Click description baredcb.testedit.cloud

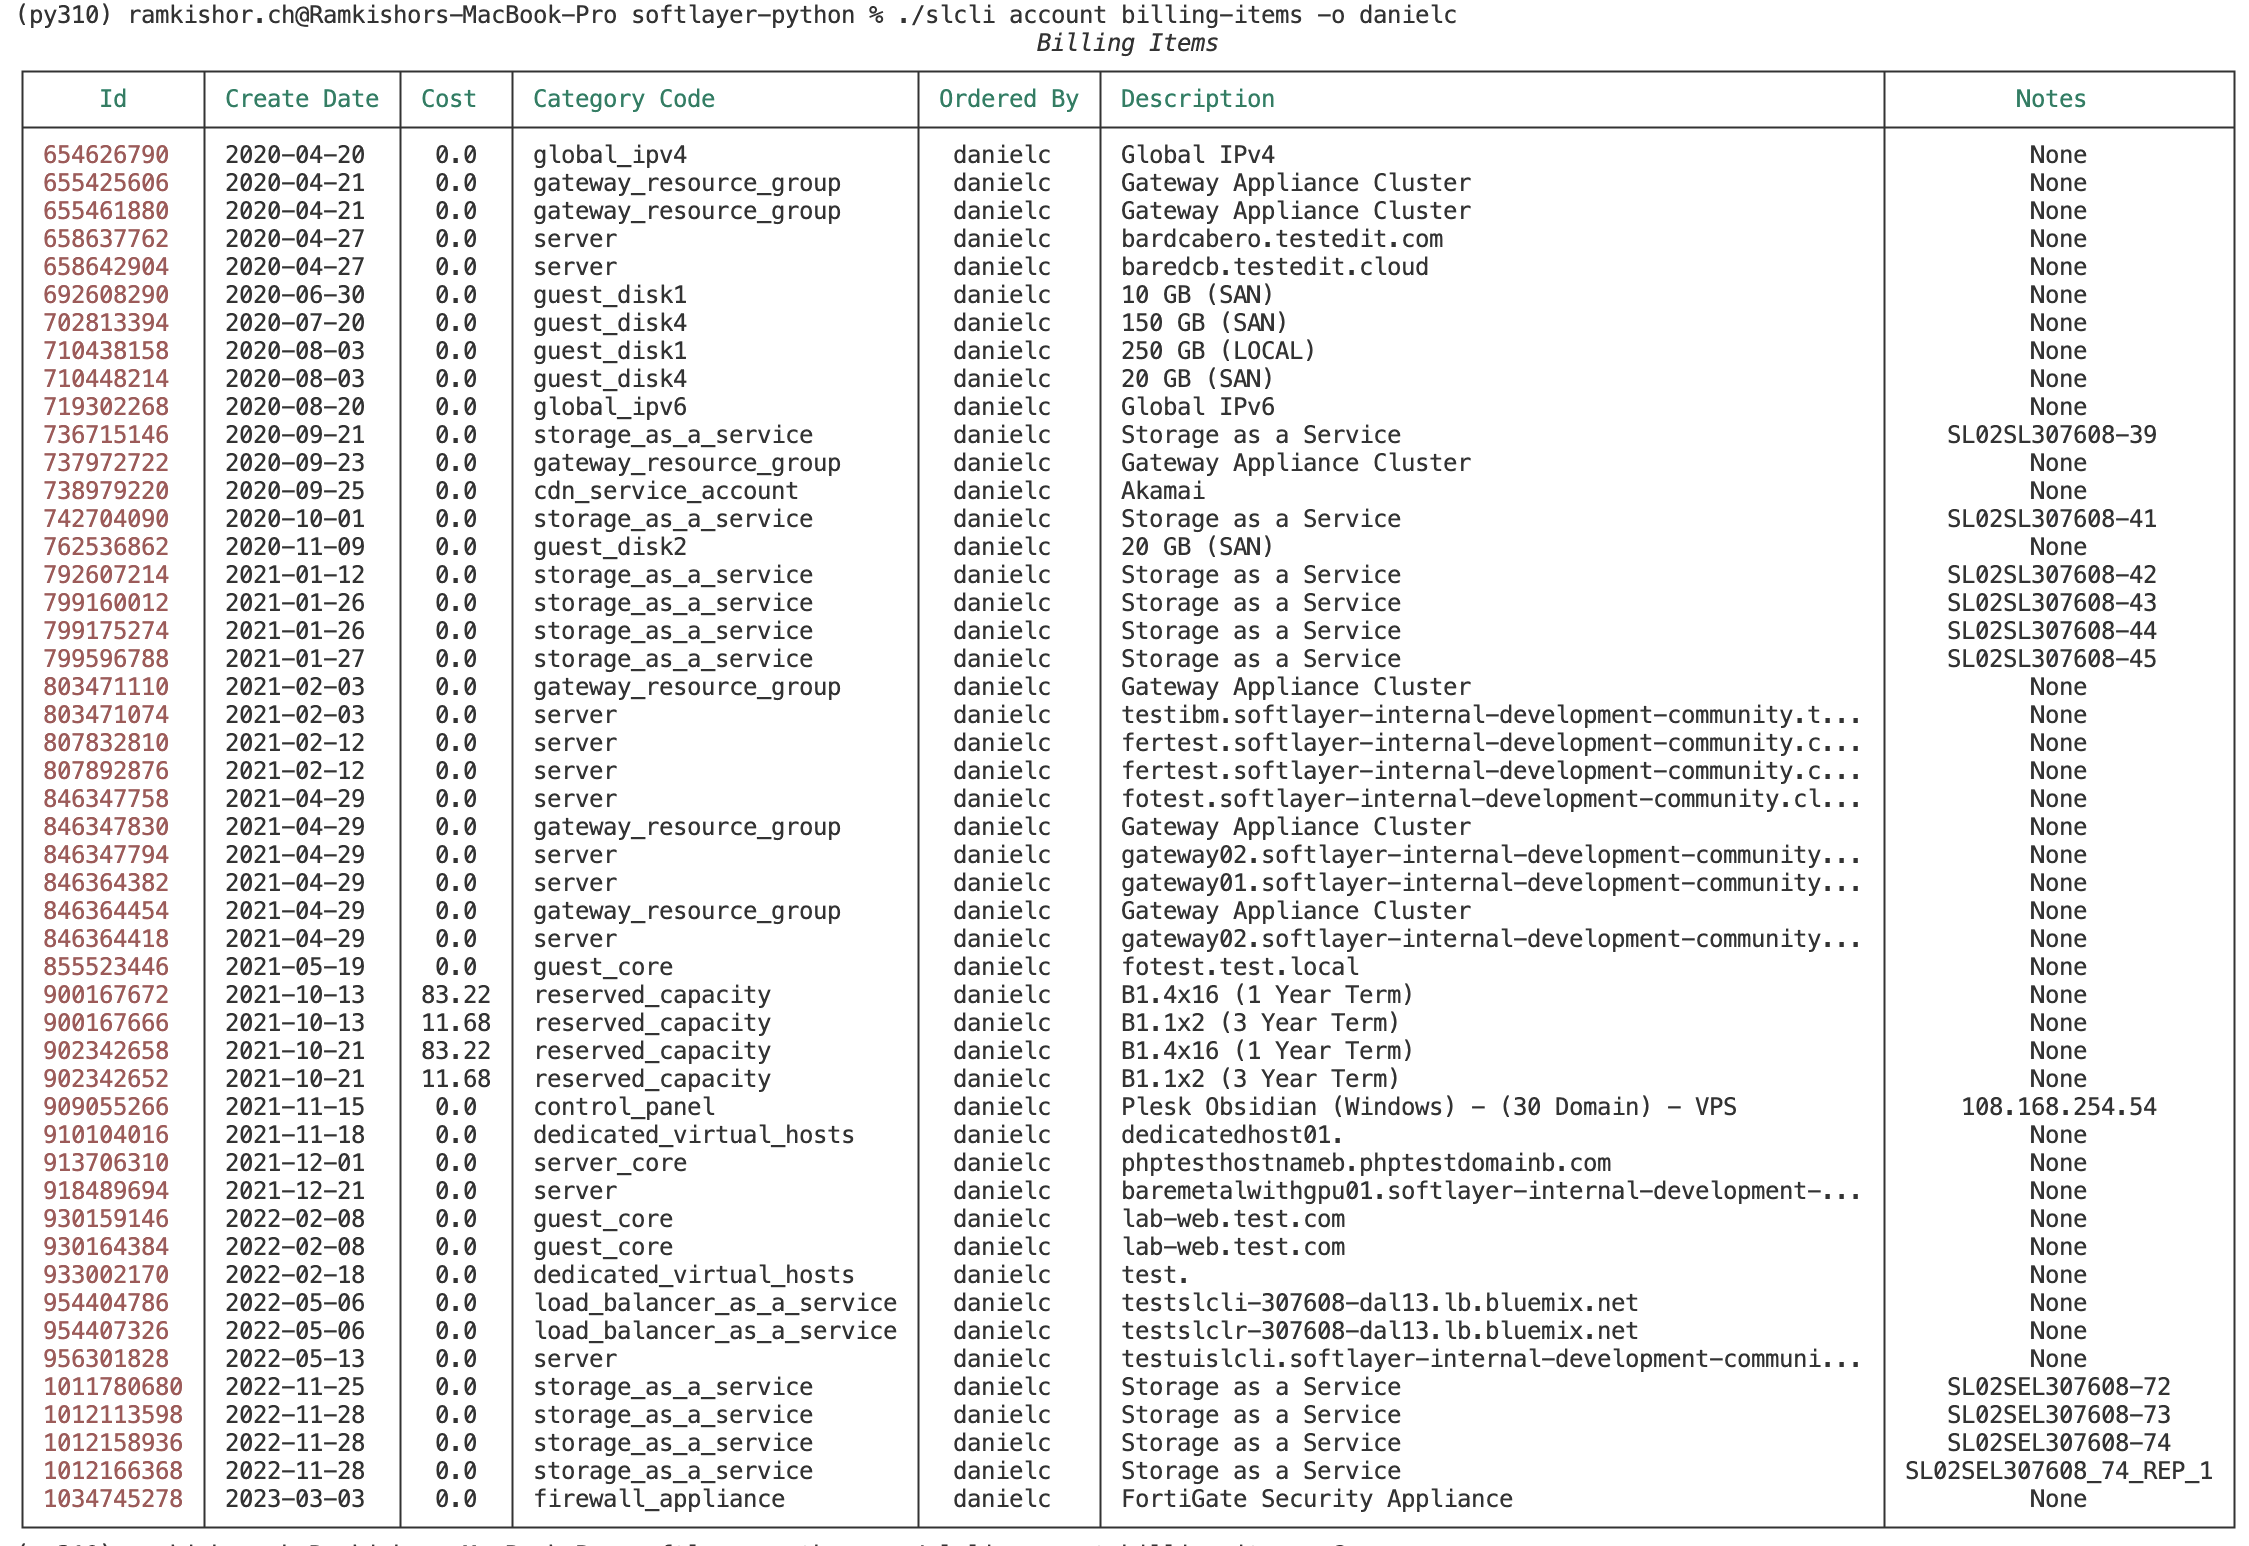tap(1274, 267)
